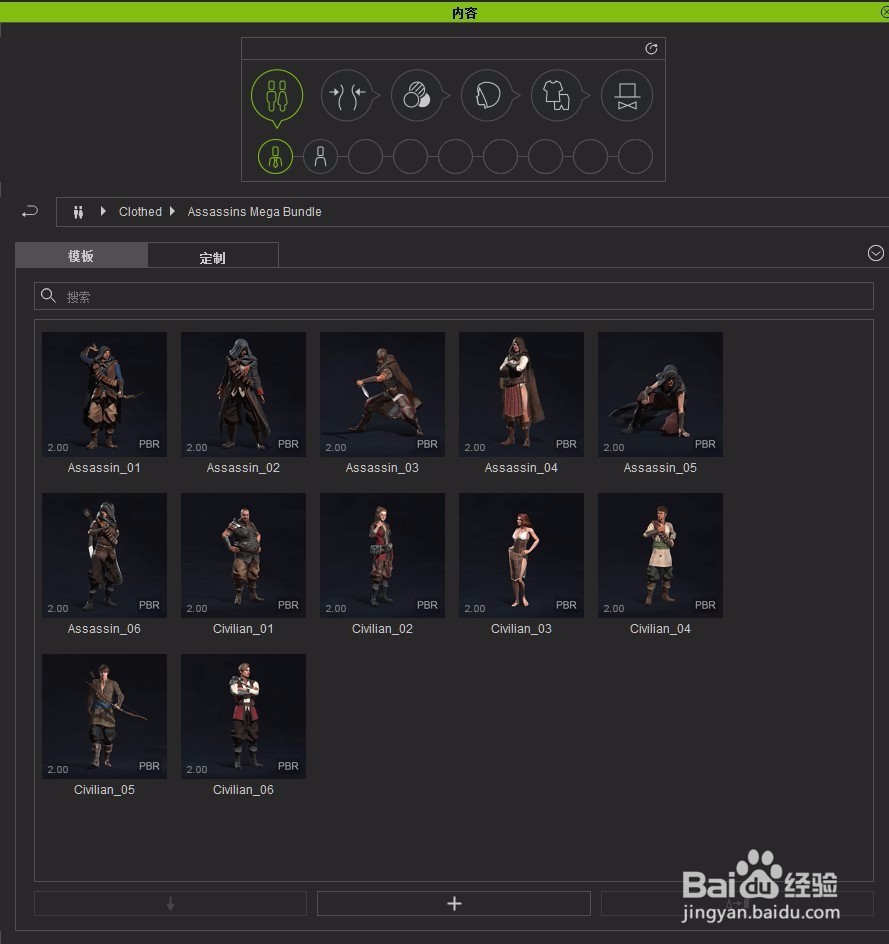Click the search magnifier icon
Screen dimensions: 889x944
click(48, 296)
